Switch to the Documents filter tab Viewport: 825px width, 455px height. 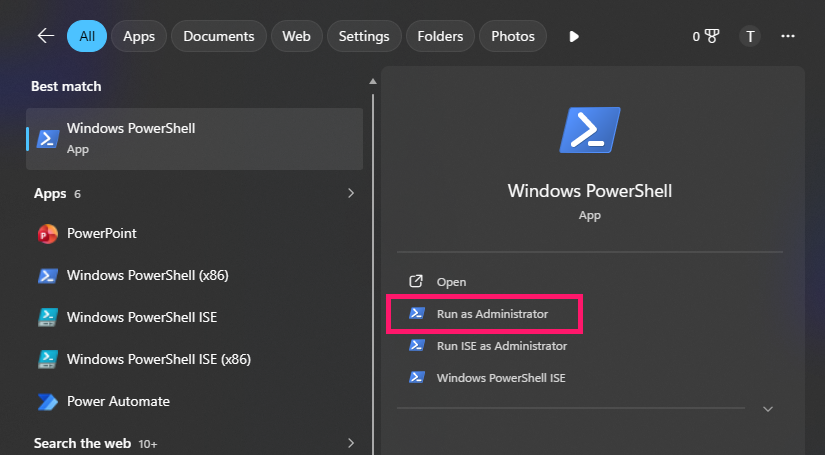pos(219,36)
